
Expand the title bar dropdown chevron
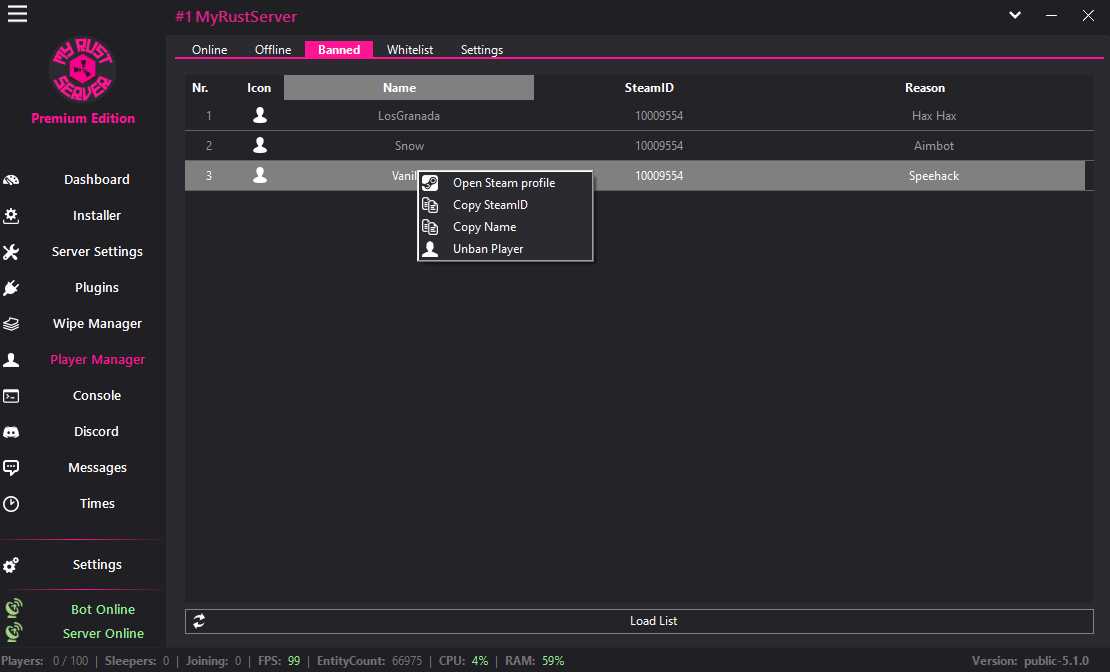click(x=1015, y=15)
